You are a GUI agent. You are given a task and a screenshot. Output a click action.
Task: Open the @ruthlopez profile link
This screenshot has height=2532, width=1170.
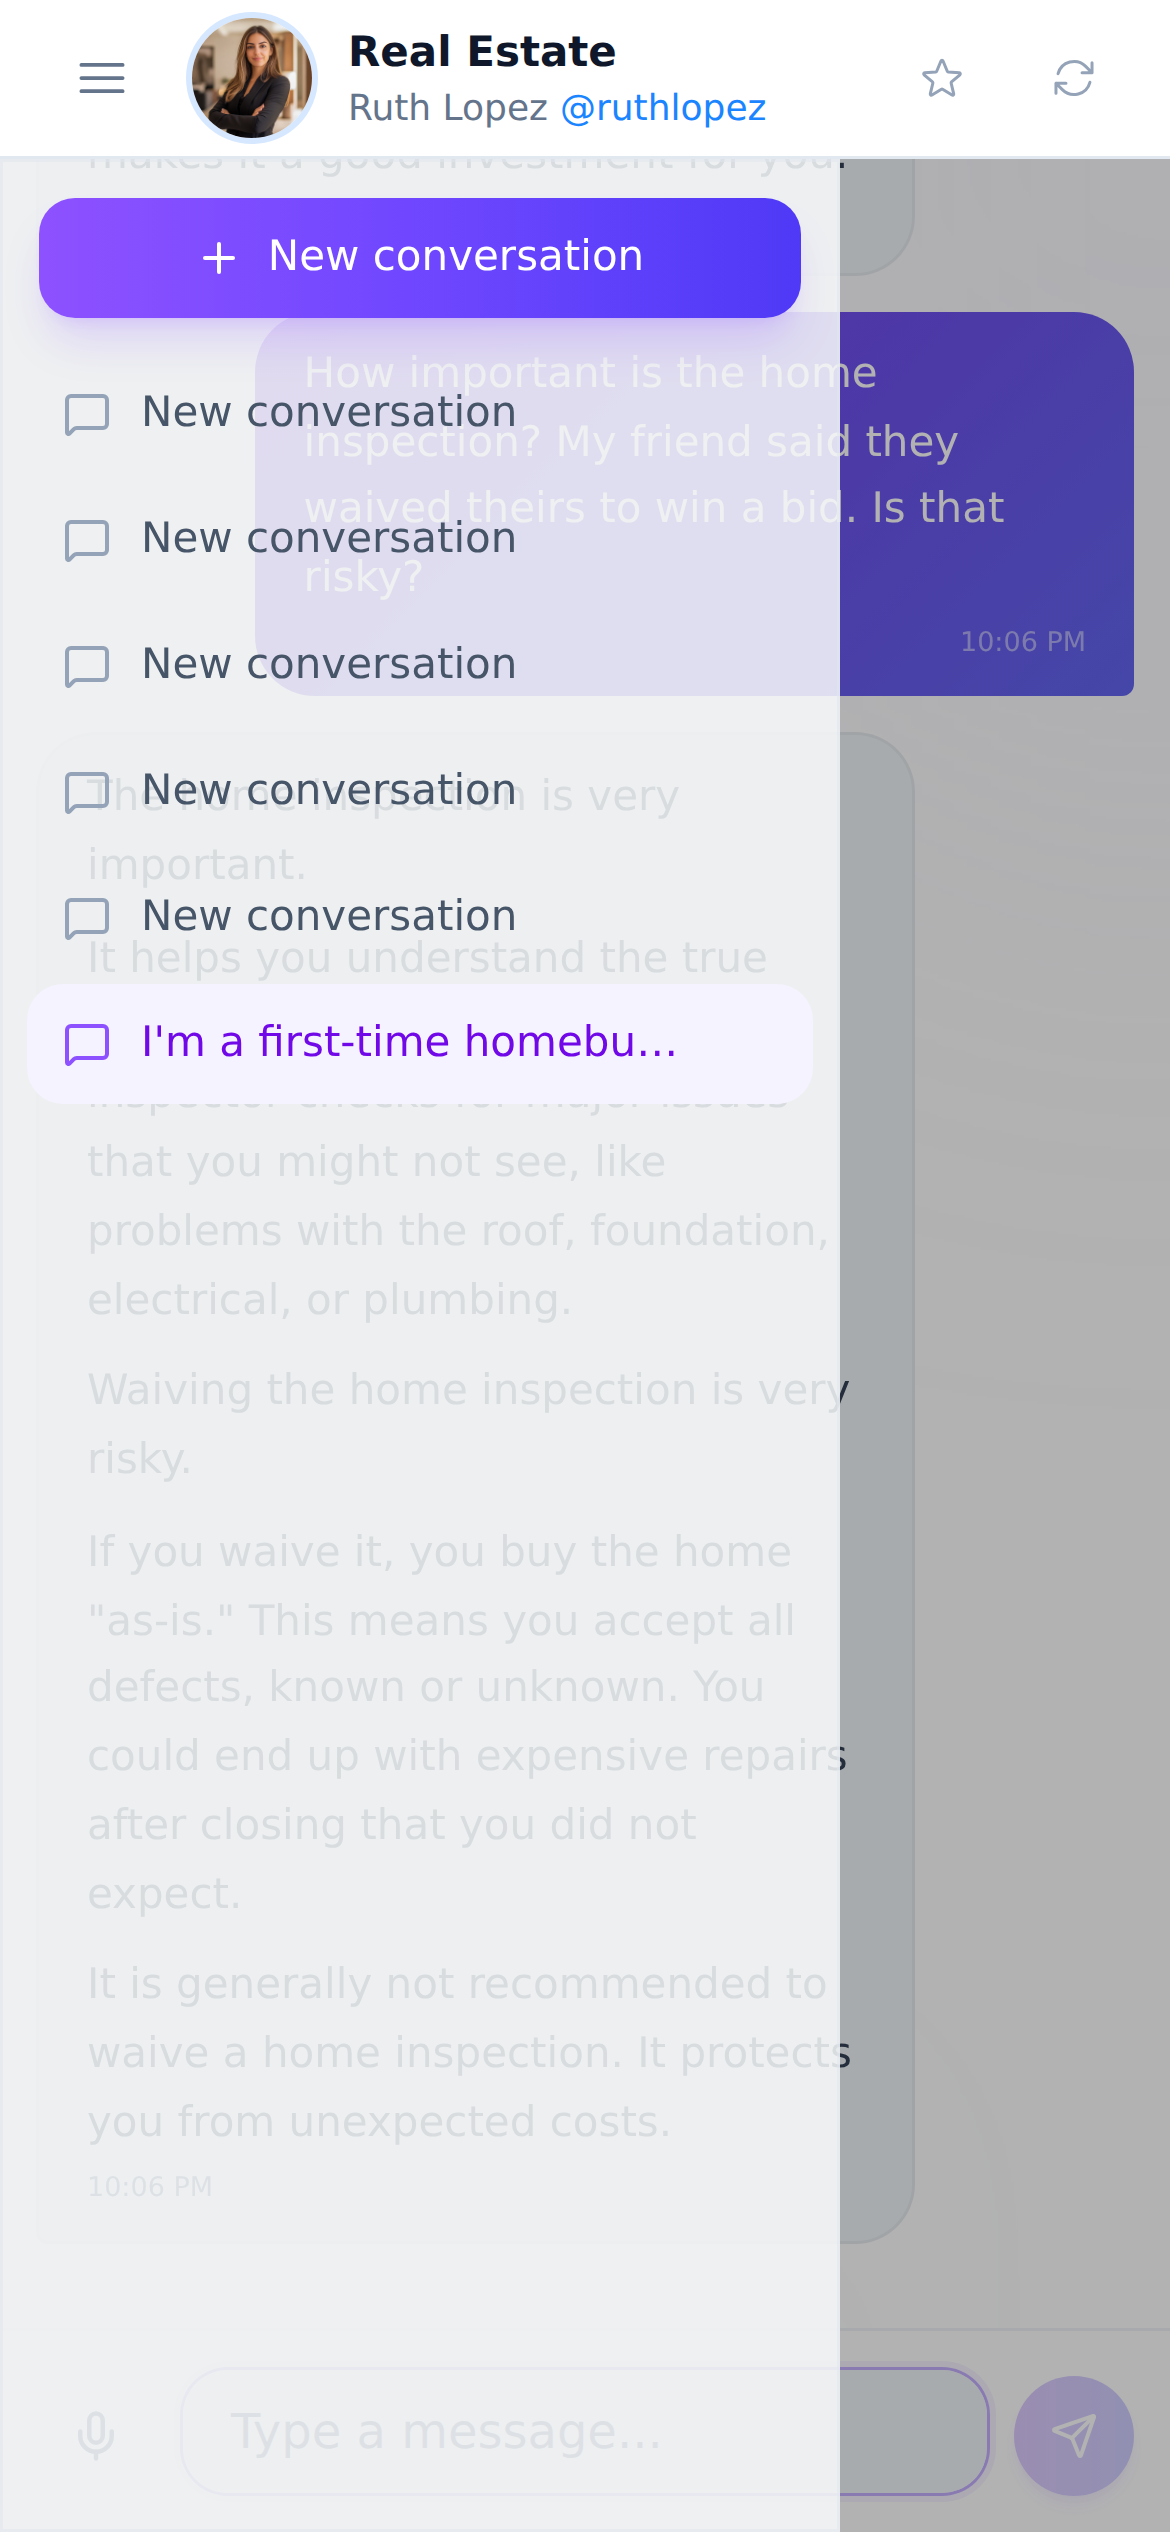[663, 107]
